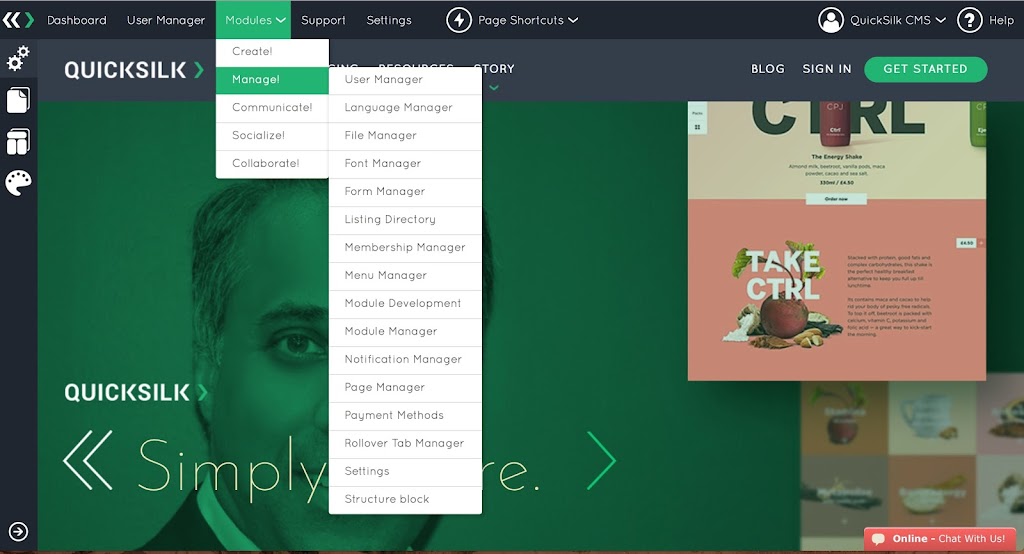Click next slide green chevron arrow
Viewport: 1024px width, 554px height.
coord(601,460)
